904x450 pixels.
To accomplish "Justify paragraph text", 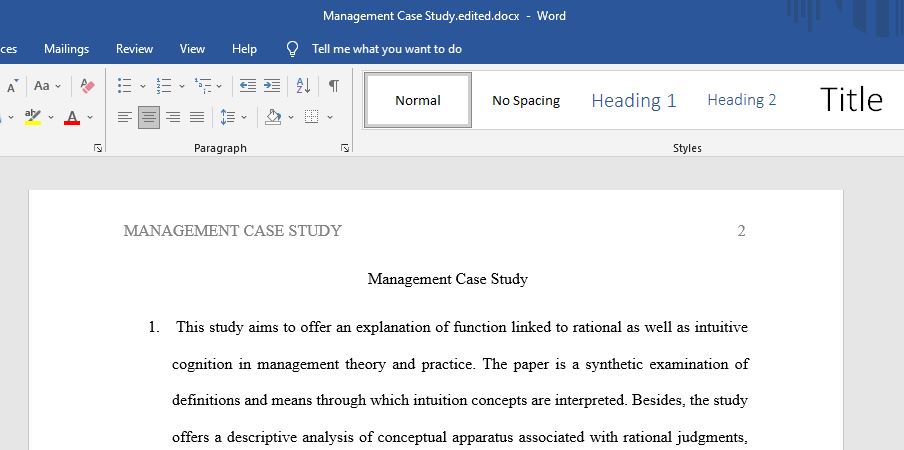I will tap(197, 118).
